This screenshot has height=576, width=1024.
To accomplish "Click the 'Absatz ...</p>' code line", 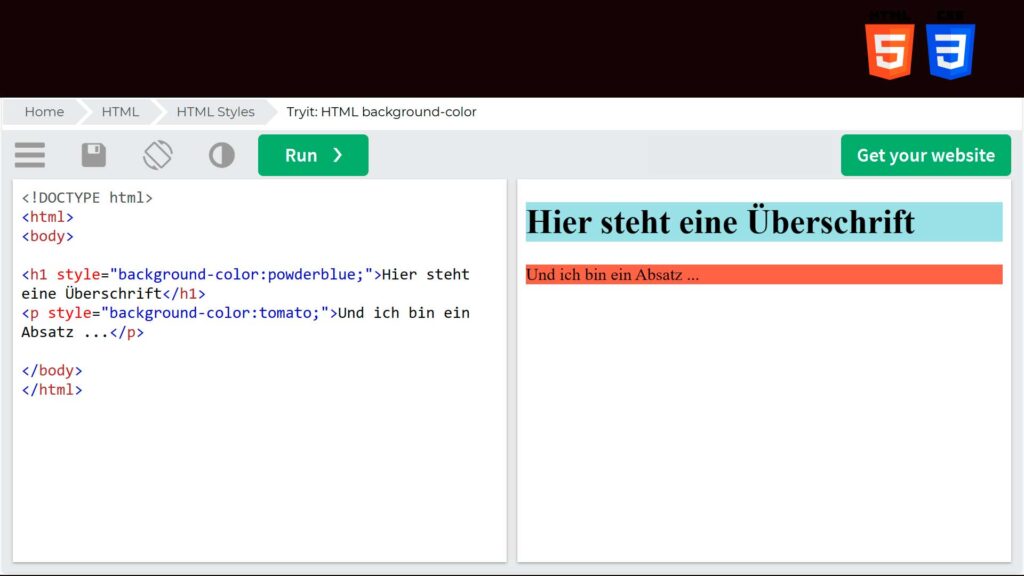I will (x=82, y=332).
